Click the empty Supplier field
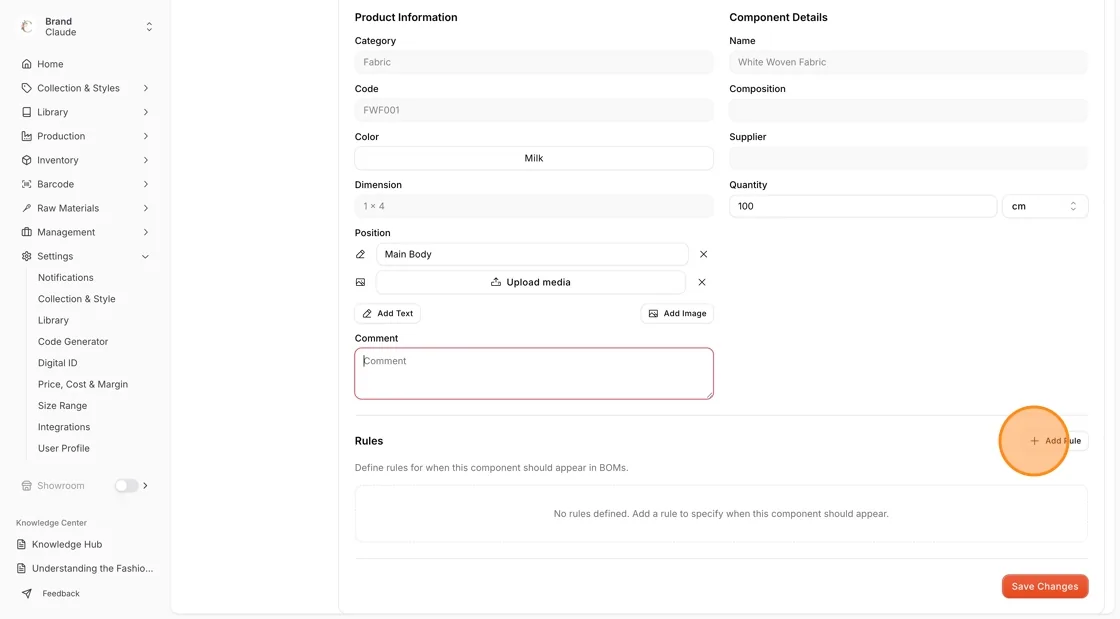The image size is (1120, 619). click(x=909, y=158)
